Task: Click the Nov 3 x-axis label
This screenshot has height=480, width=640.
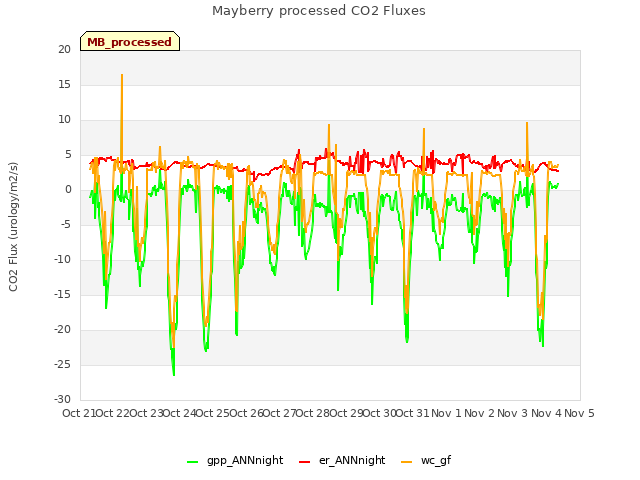Action: (x=513, y=413)
